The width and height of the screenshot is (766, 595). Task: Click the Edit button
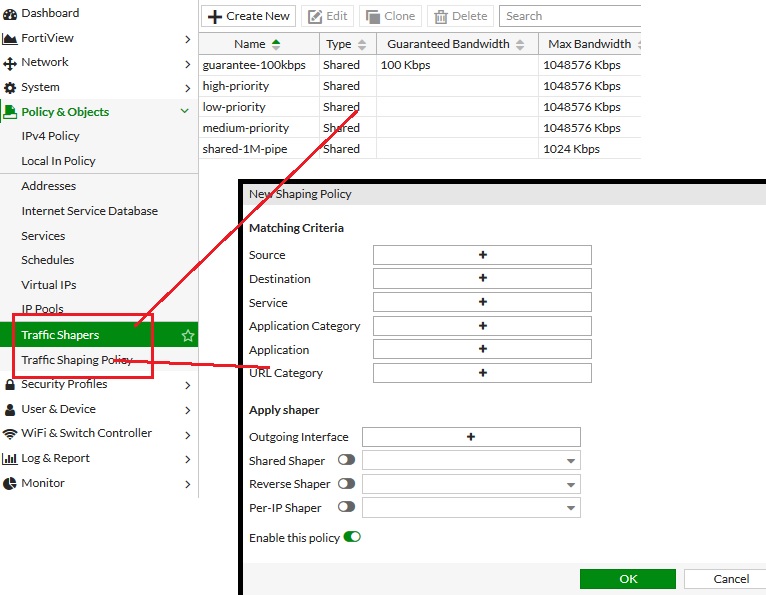click(x=328, y=16)
